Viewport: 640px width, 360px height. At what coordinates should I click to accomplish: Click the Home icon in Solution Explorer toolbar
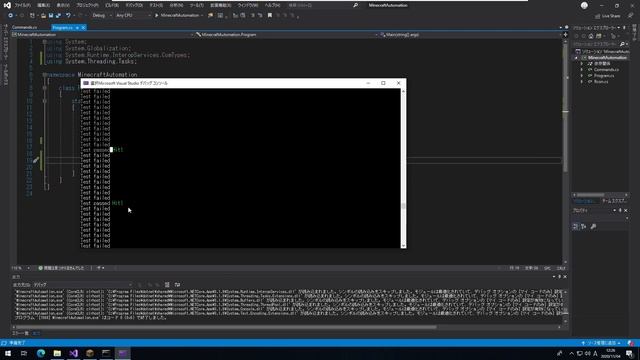click(591, 36)
